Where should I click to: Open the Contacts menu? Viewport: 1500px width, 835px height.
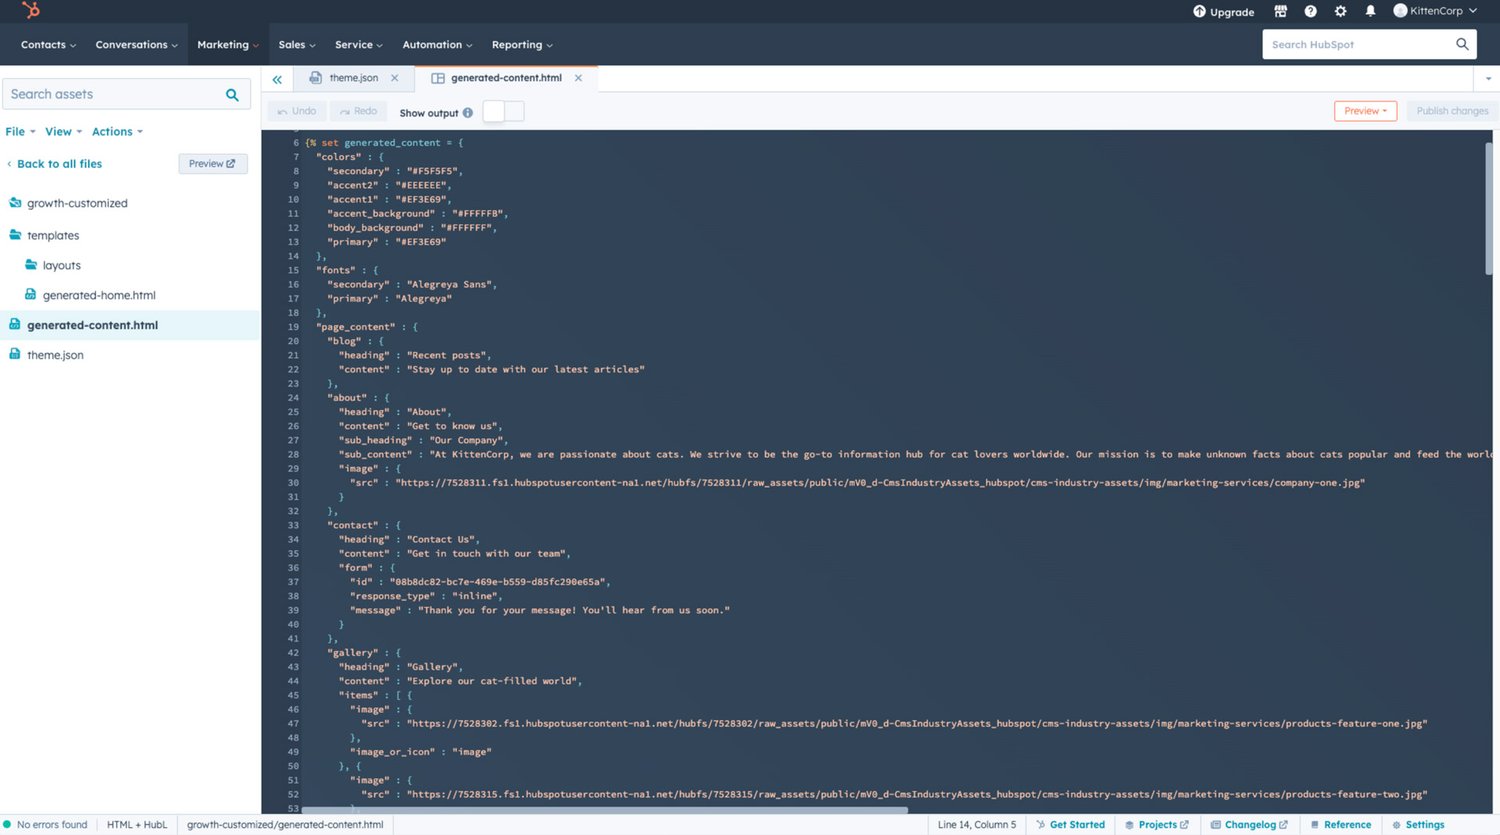coord(48,45)
